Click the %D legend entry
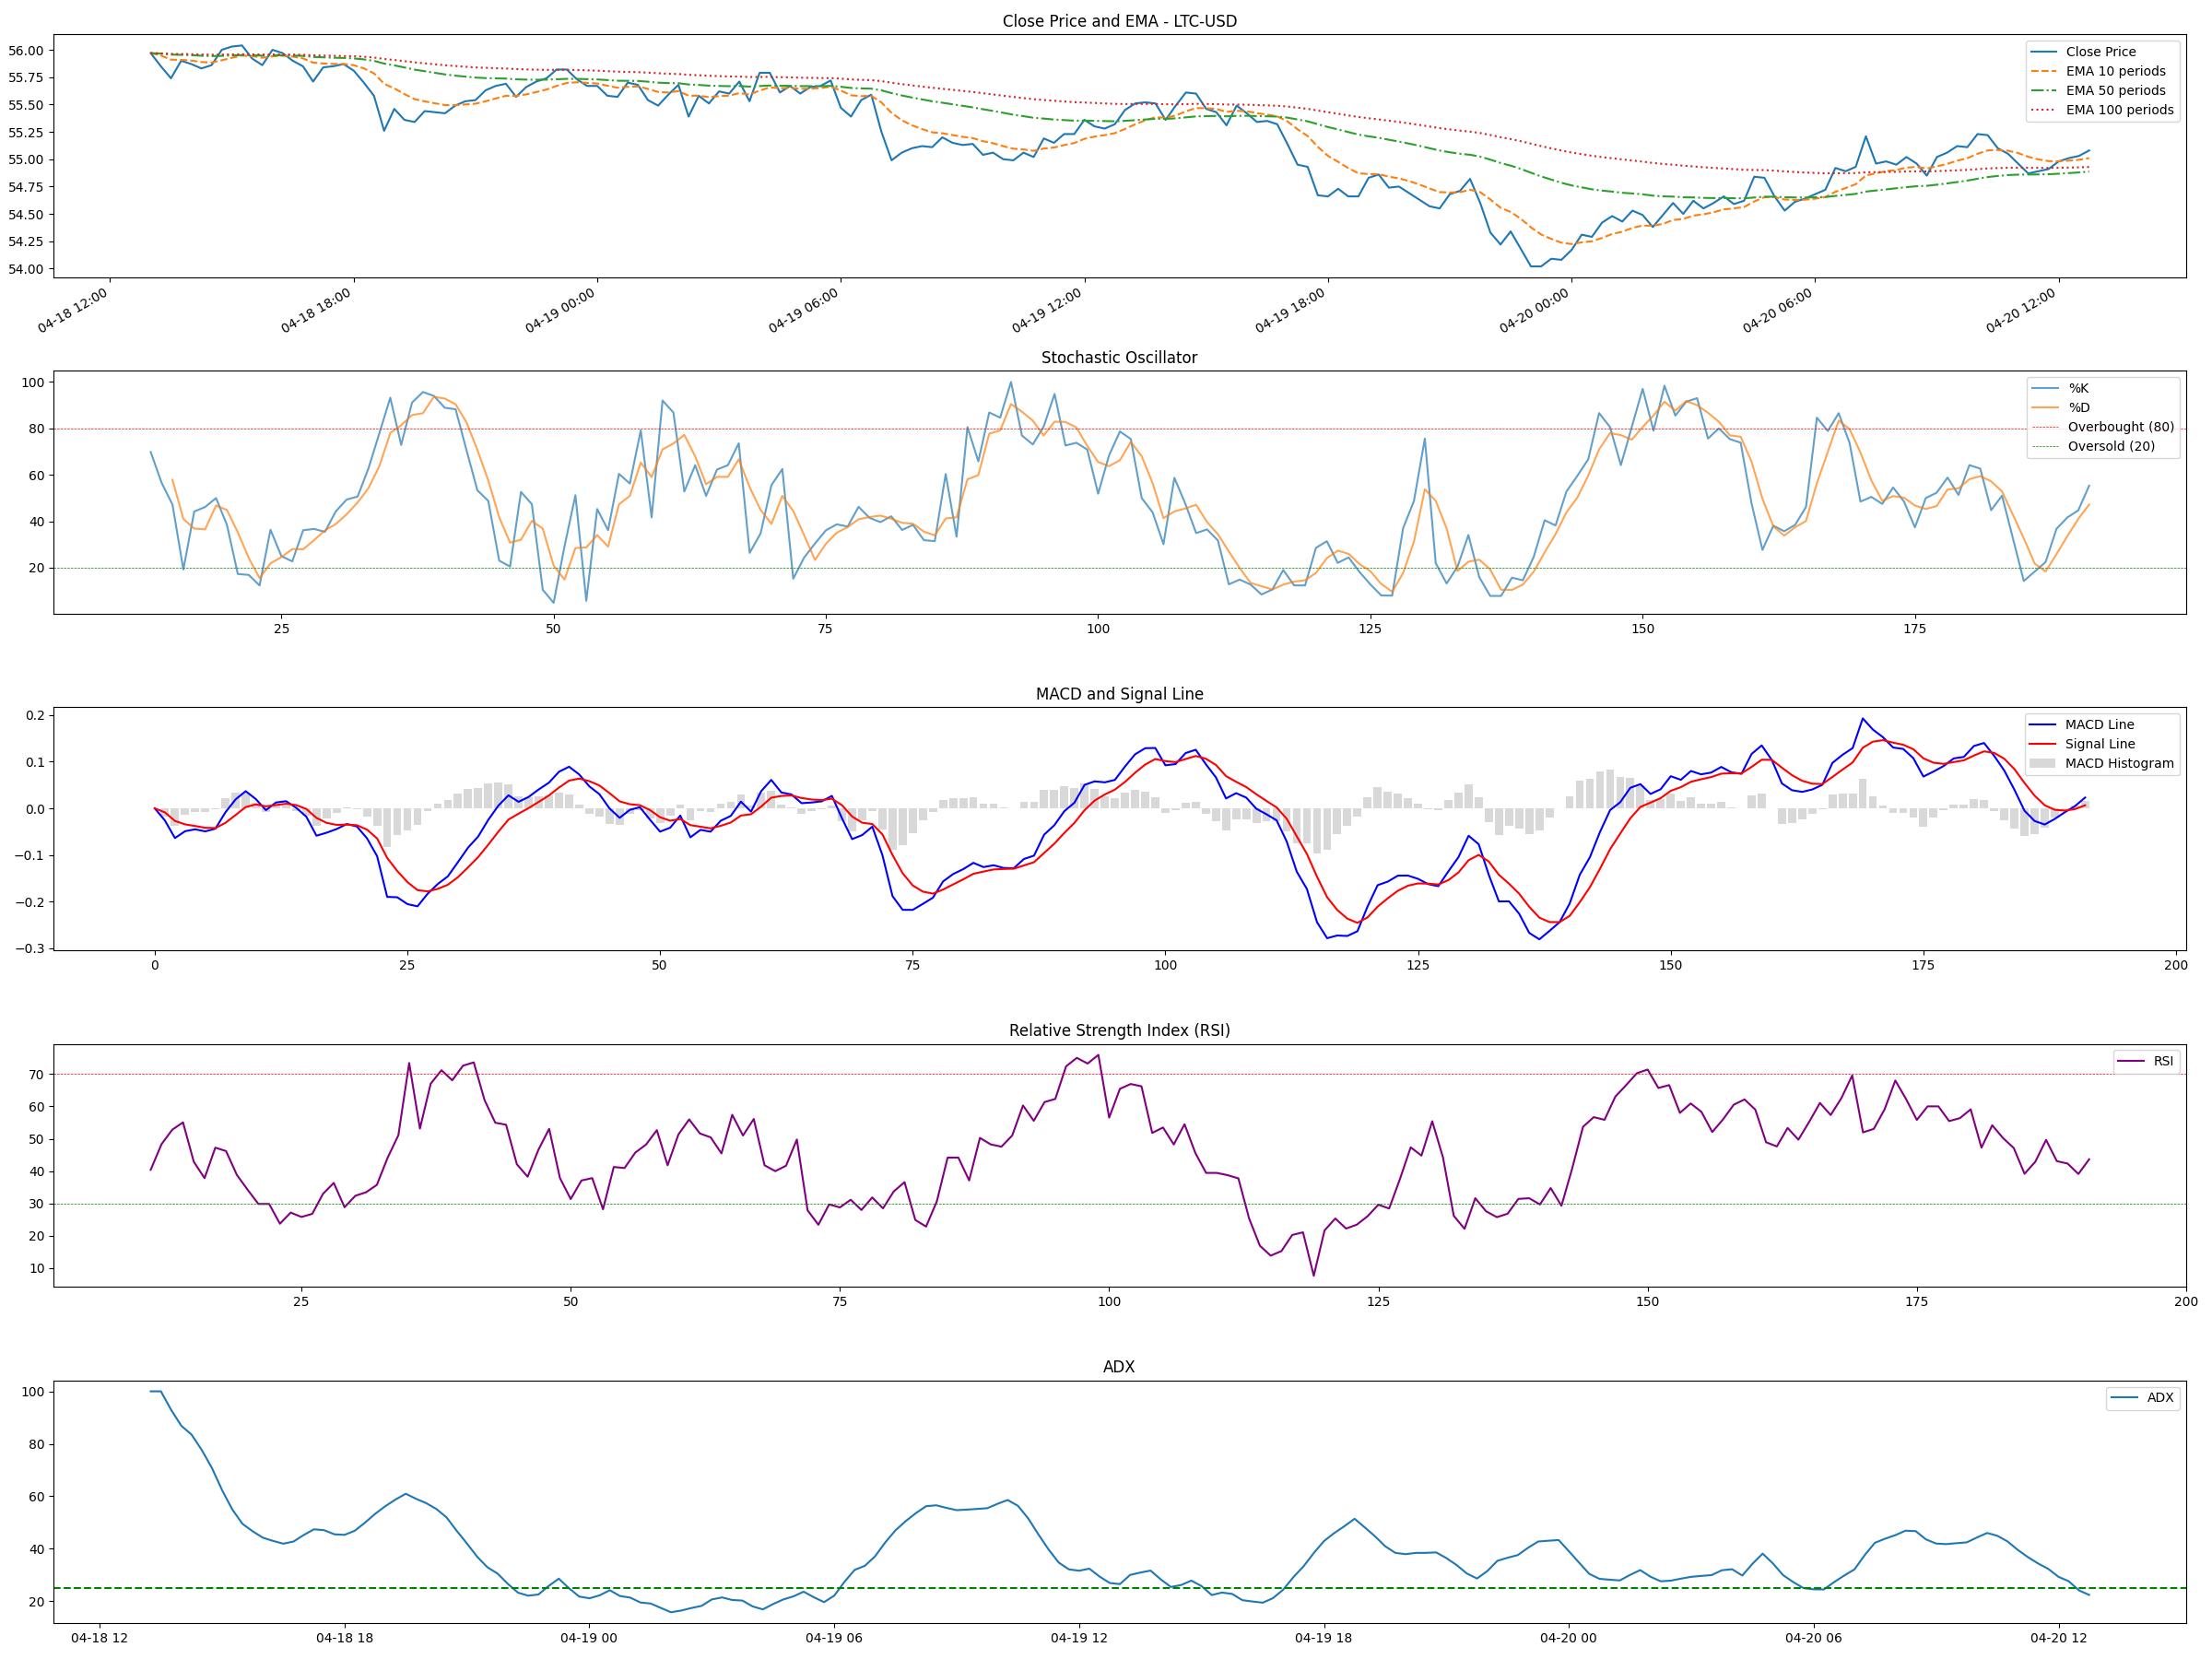Image resolution: width=2212 pixels, height=1659 pixels. click(2078, 408)
